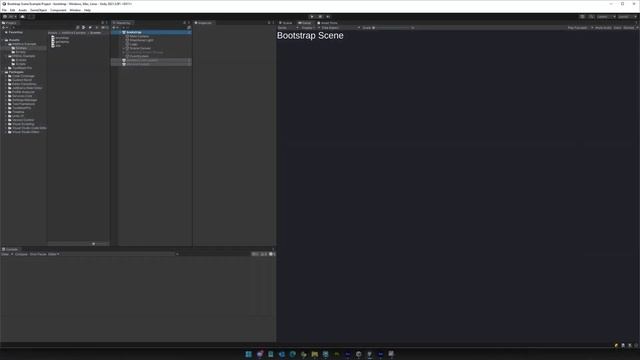Screen dimensions: 640x360
Task: Click the Windows Start button on the taskbar
Action: 248,354
